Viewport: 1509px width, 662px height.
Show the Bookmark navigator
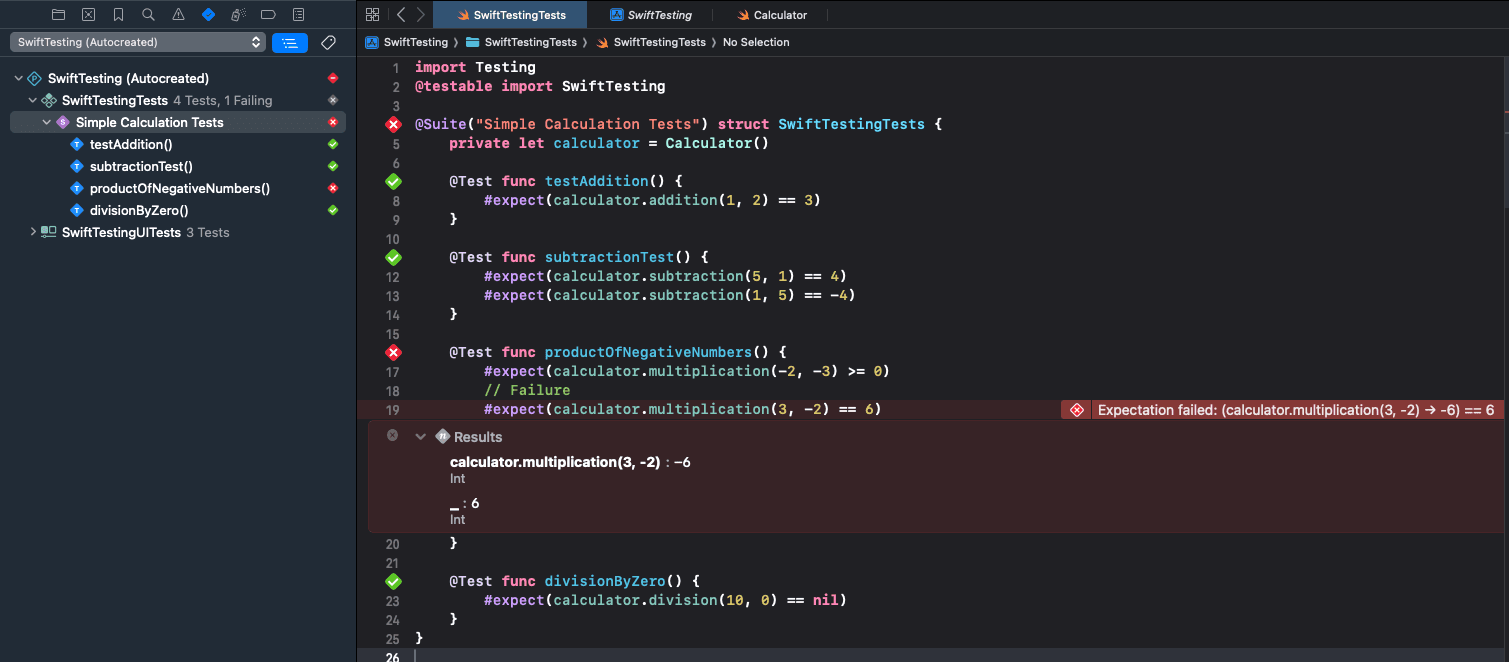click(119, 15)
